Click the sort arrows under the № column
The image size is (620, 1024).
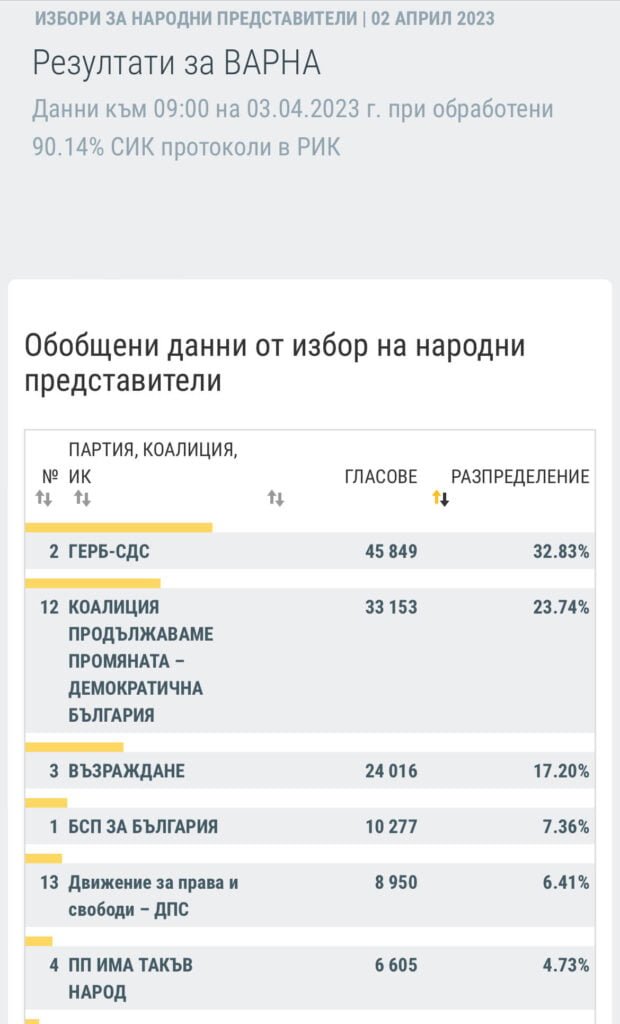click(44, 498)
